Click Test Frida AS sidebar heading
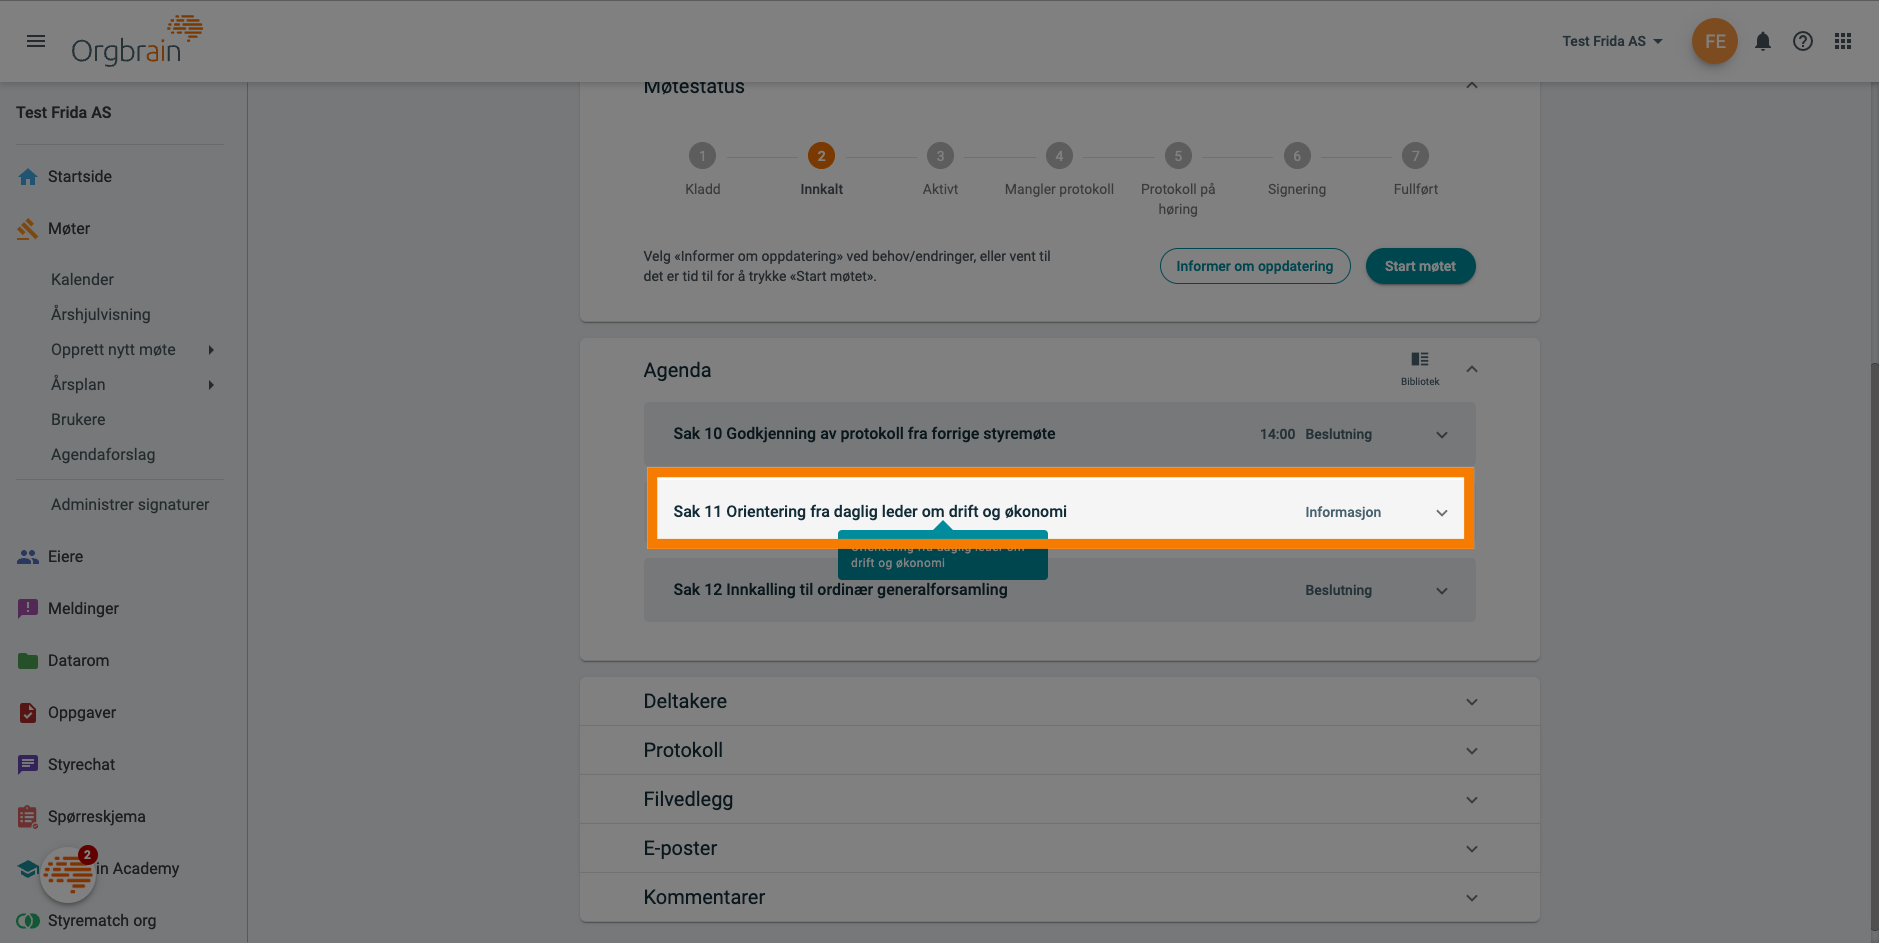The height and width of the screenshot is (943, 1879). click(64, 113)
